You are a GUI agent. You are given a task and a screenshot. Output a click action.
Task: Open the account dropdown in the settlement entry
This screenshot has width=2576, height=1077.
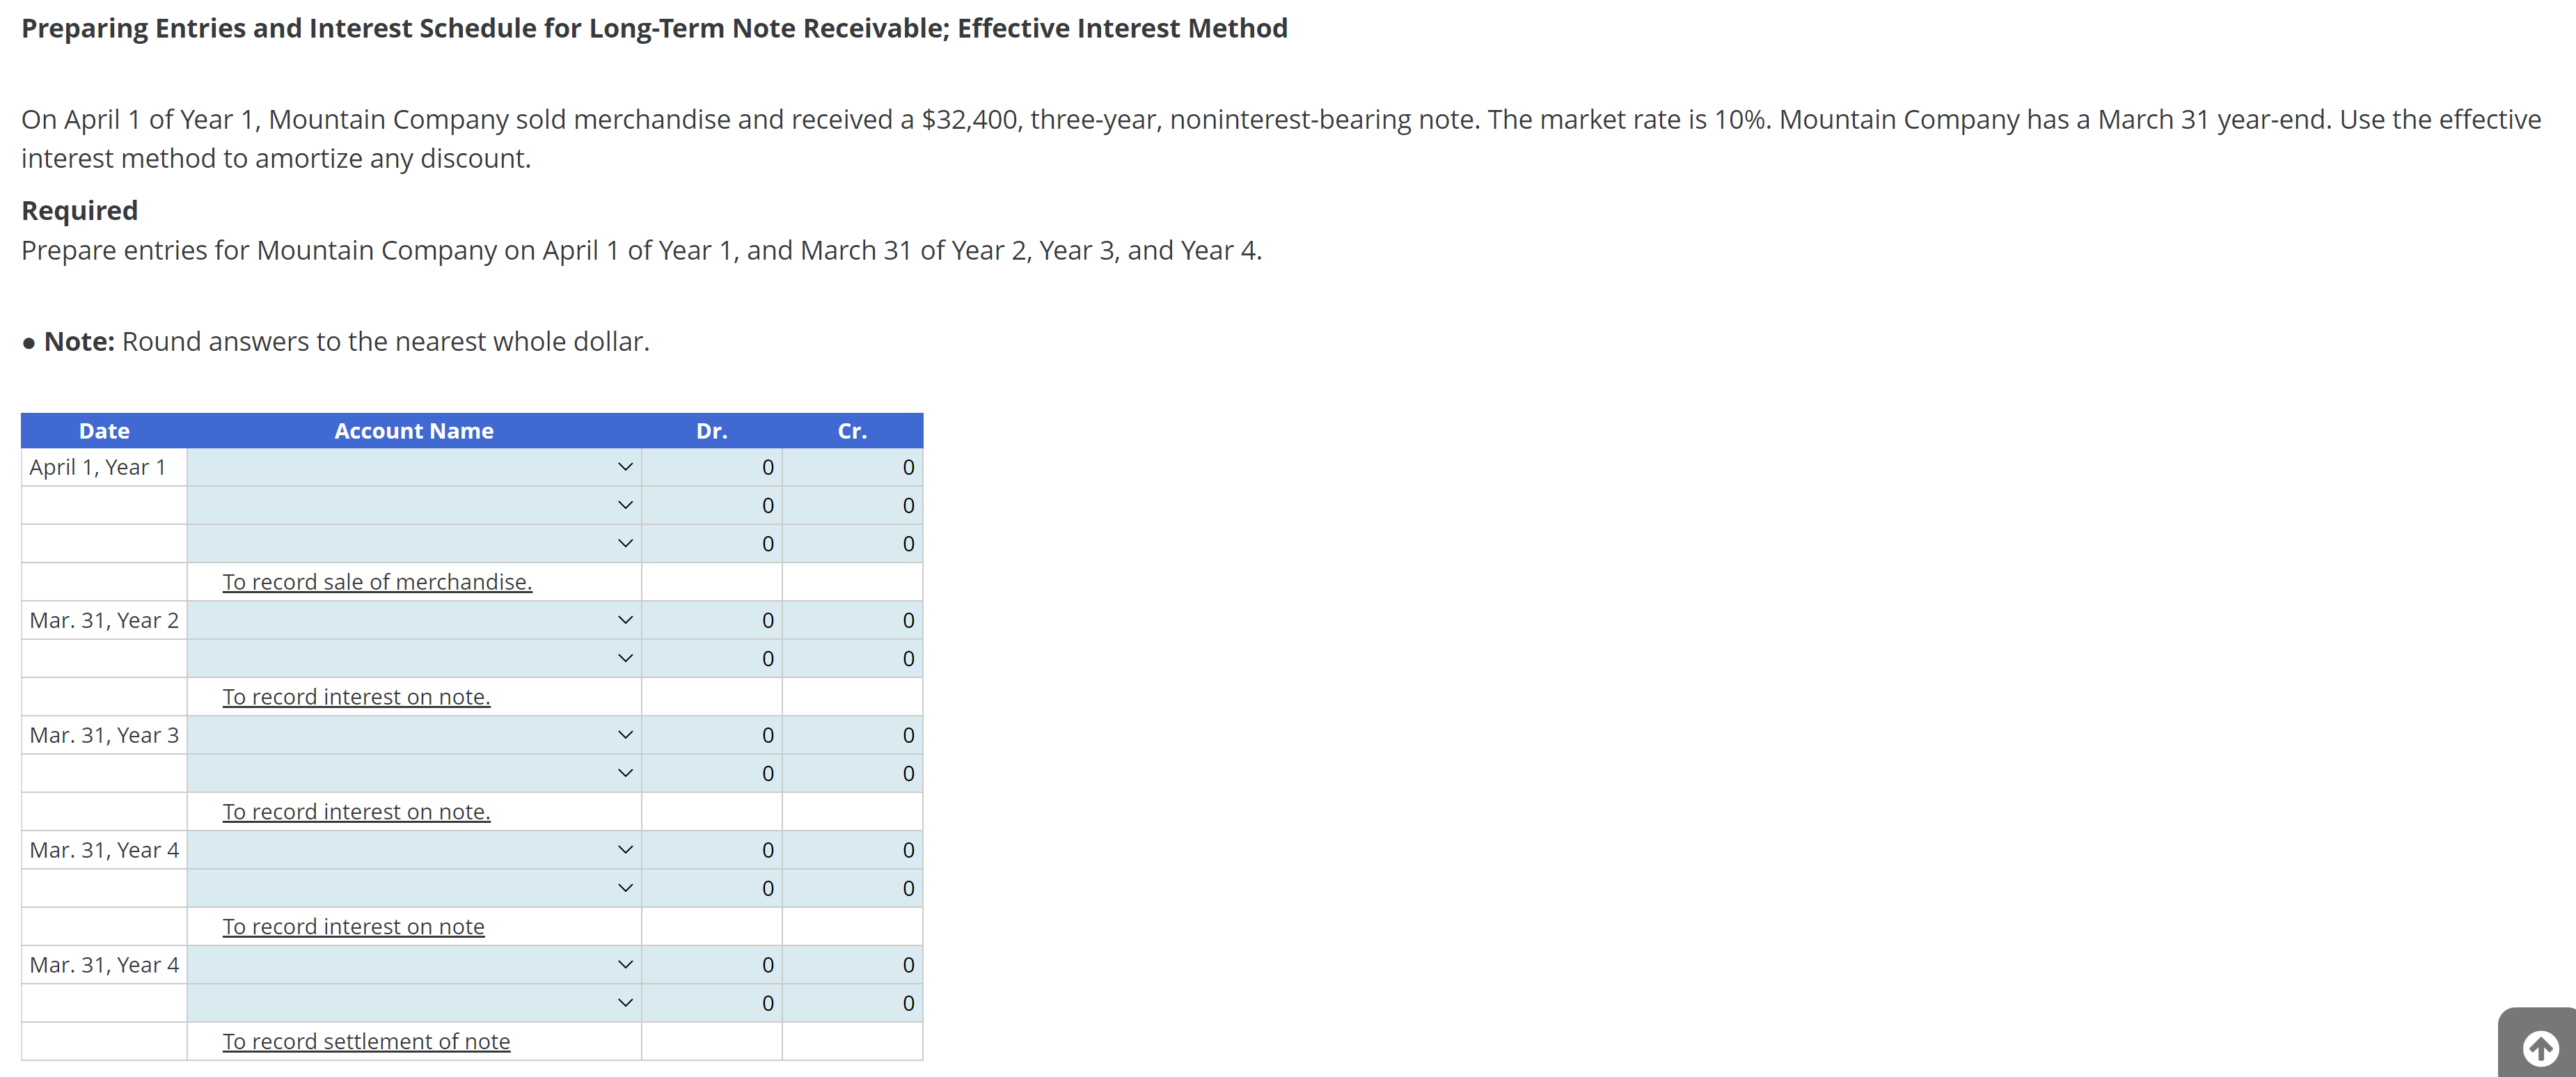[625, 964]
